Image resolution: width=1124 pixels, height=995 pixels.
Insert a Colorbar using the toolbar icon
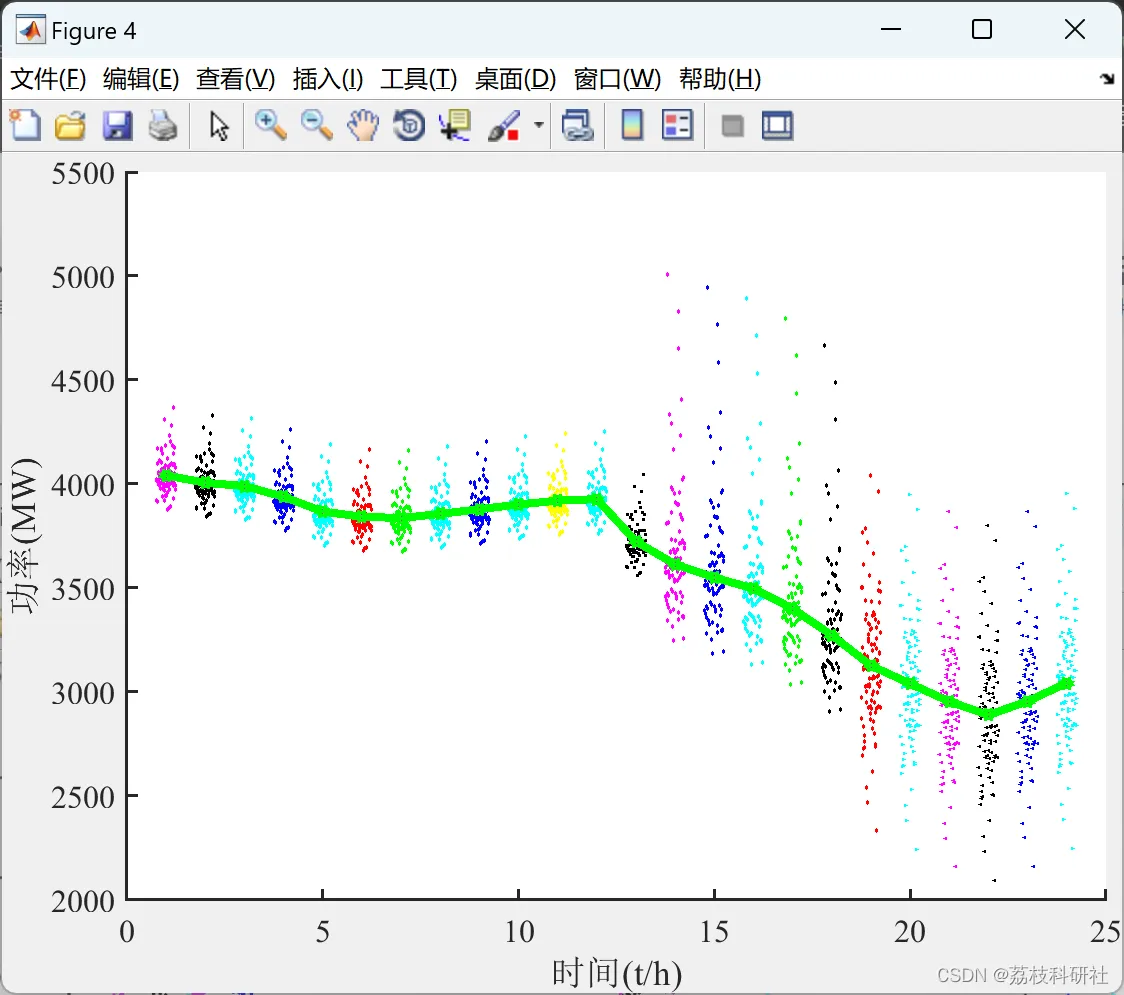click(632, 125)
